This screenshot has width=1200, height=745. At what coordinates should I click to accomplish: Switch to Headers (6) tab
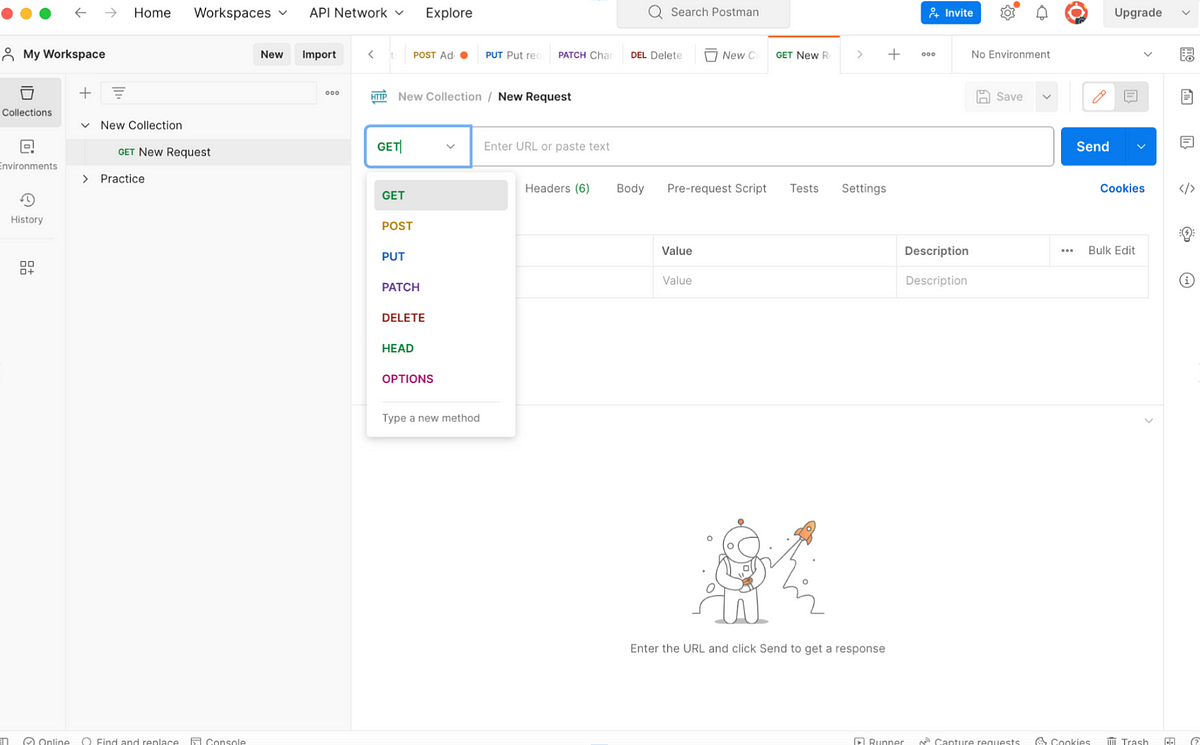(557, 188)
